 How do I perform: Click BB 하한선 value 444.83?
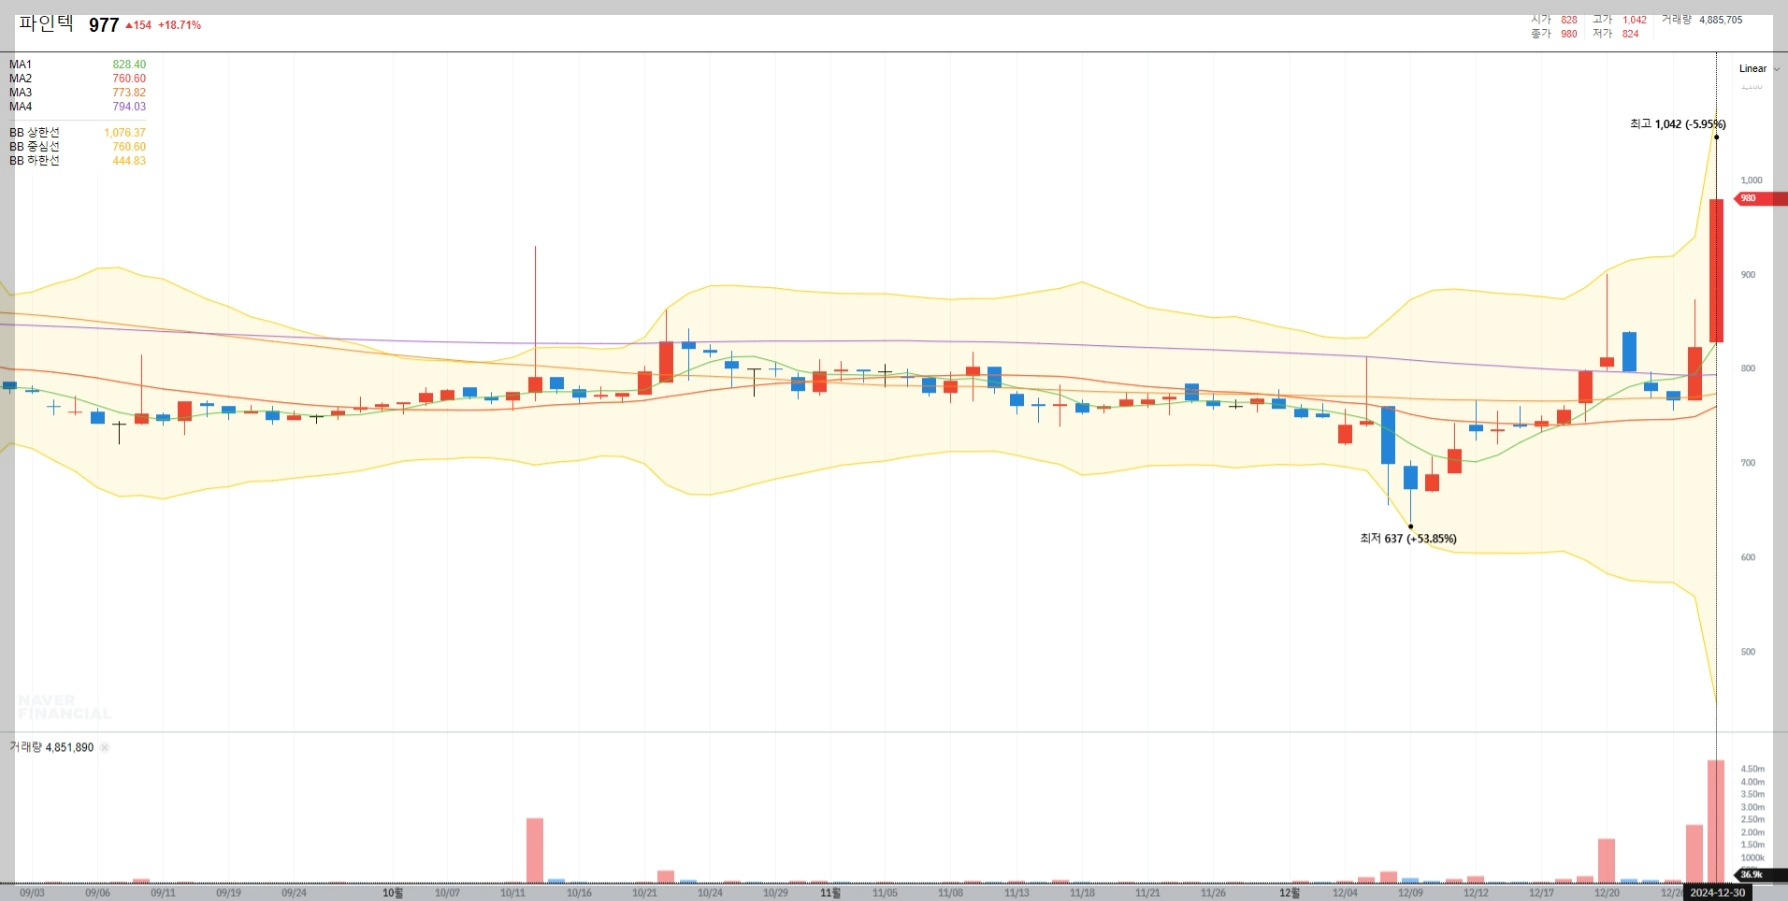tap(129, 160)
